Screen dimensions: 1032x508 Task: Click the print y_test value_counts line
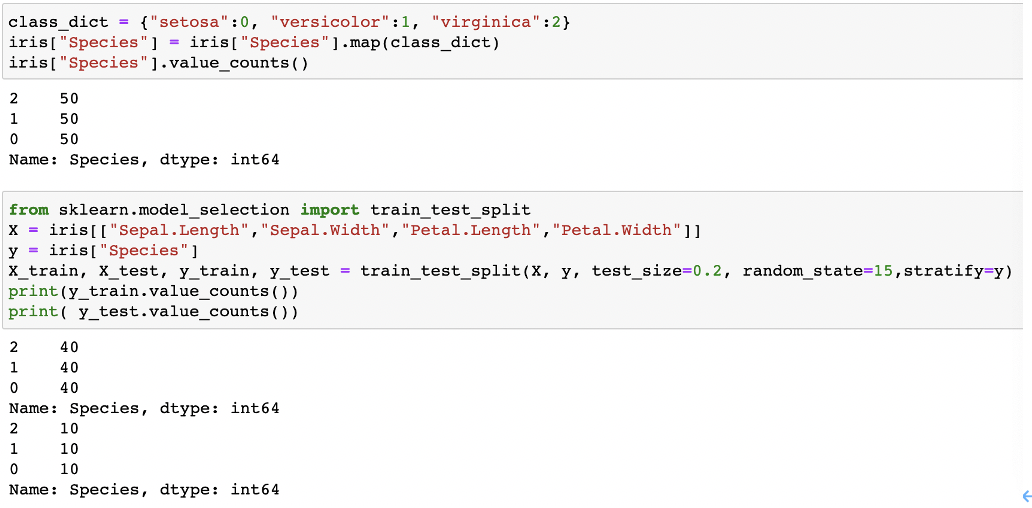point(153,311)
